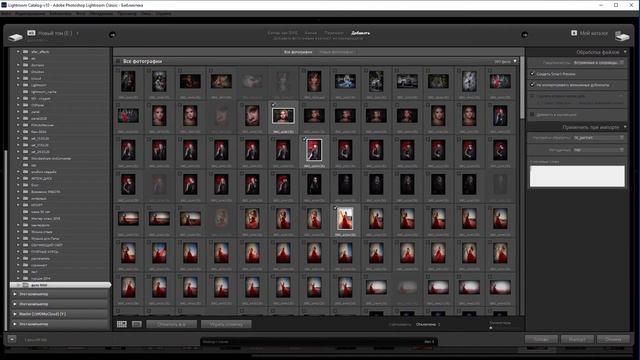
Task: Click the photo grid vertical scrollbar
Action: 522,88
